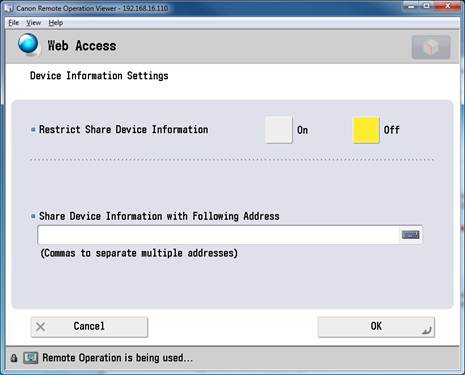Screen dimensions: 465x375
Task: Open the Help menu
Action: [56, 23]
